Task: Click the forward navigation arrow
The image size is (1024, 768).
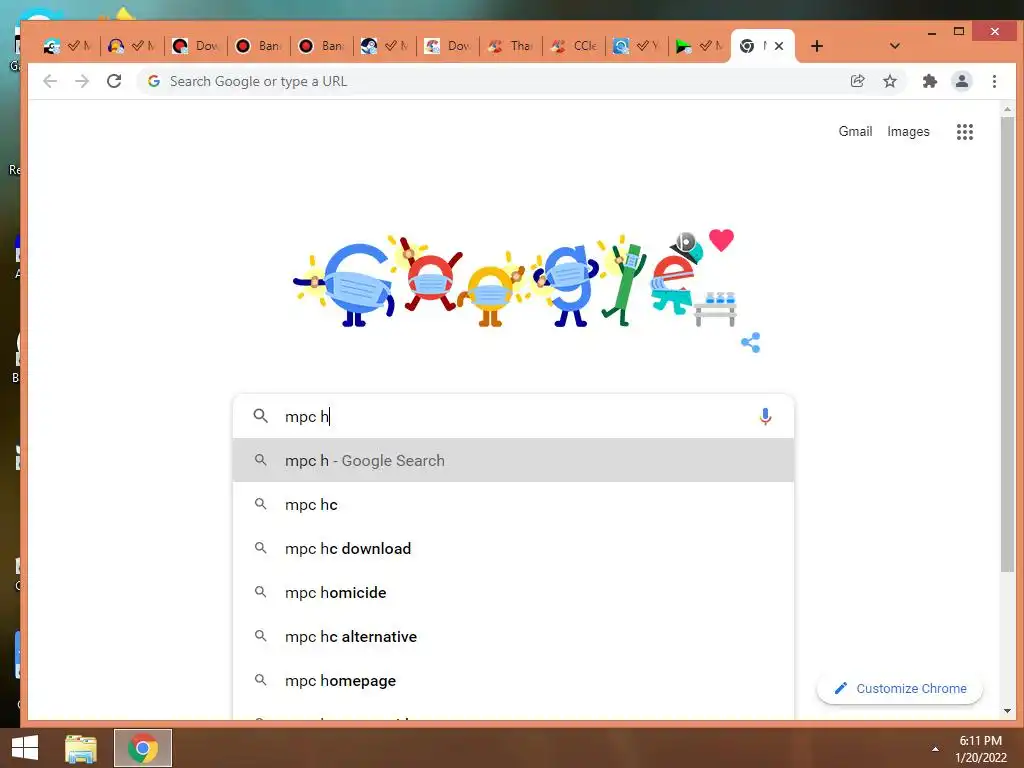Action: 82,81
